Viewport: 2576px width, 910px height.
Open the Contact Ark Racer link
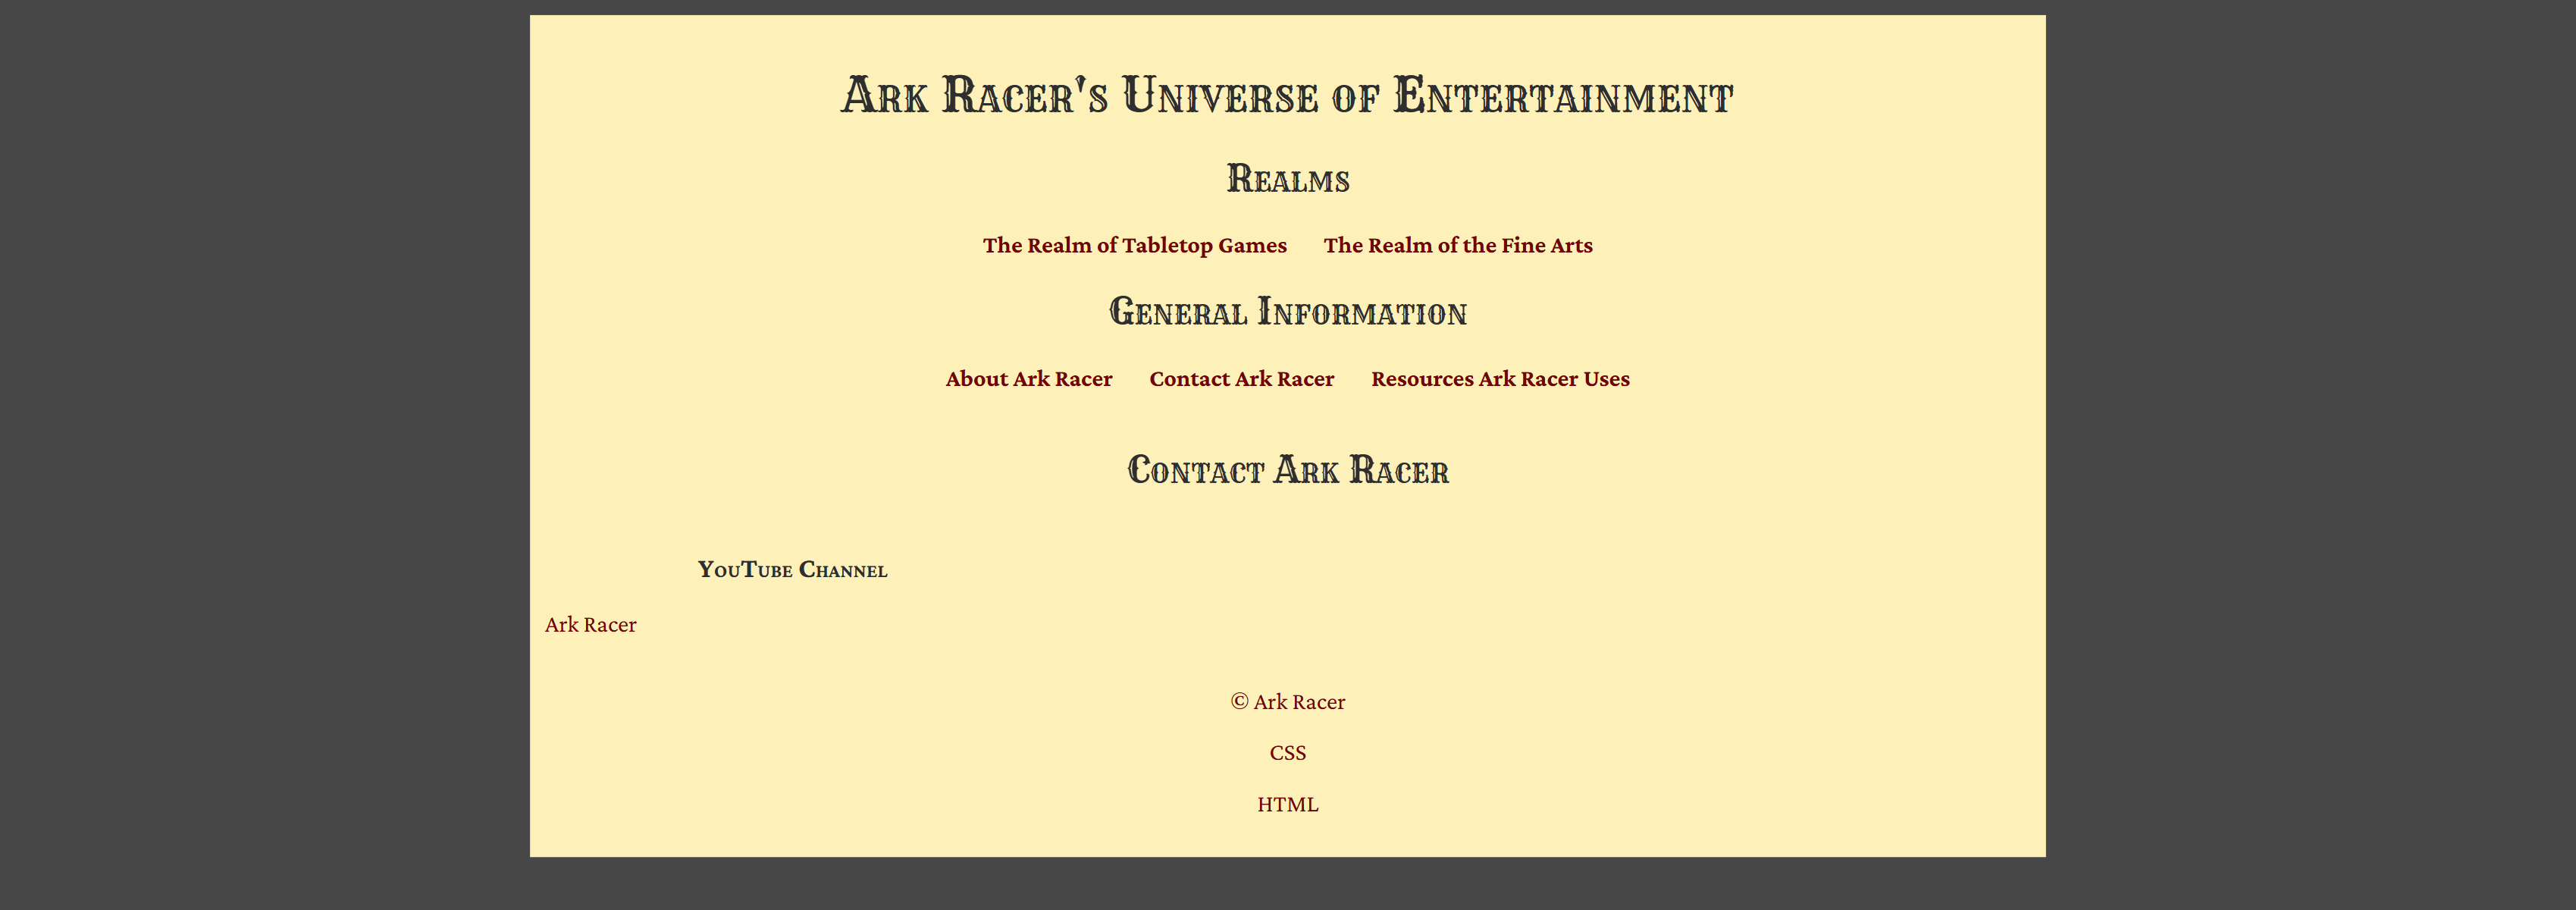coord(1241,379)
